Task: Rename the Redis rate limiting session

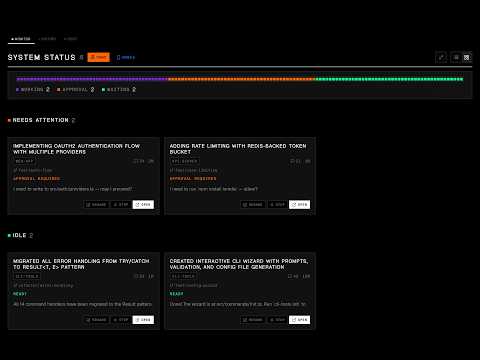Action: point(253,204)
